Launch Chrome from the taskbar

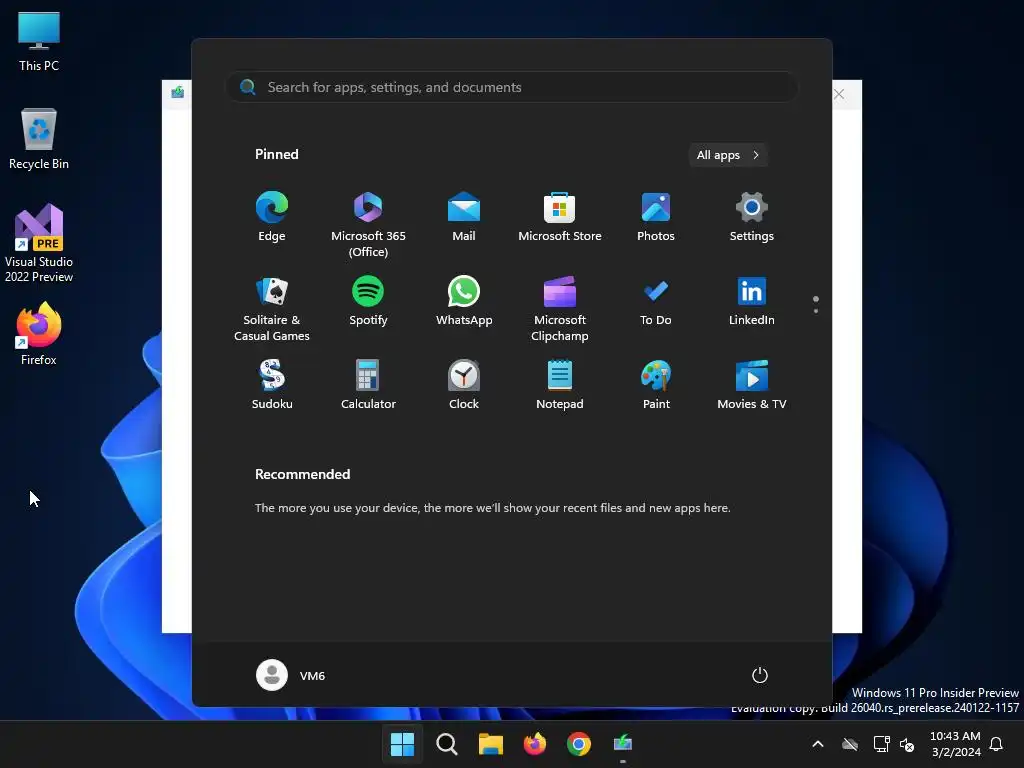tap(579, 744)
